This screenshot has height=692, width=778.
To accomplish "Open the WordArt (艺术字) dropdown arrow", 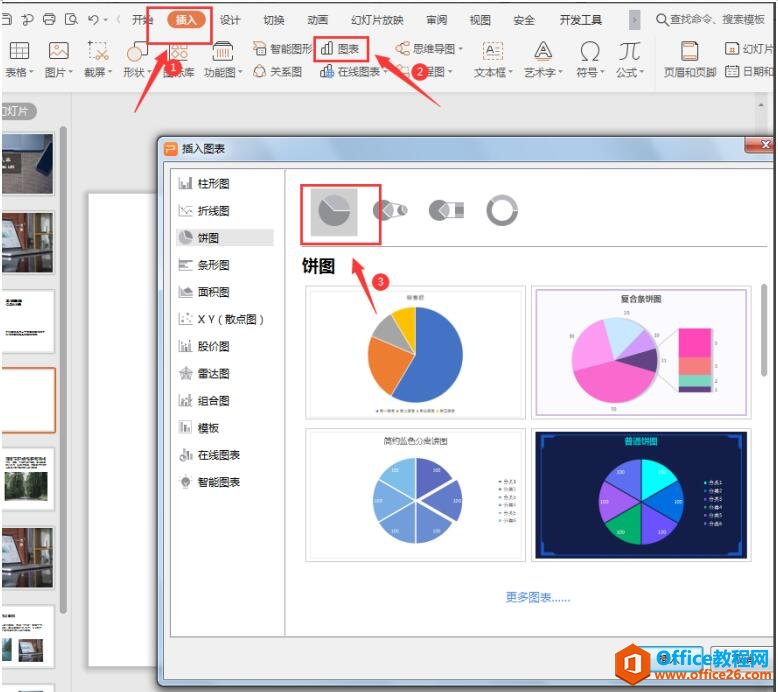I will (x=561, y=72).
